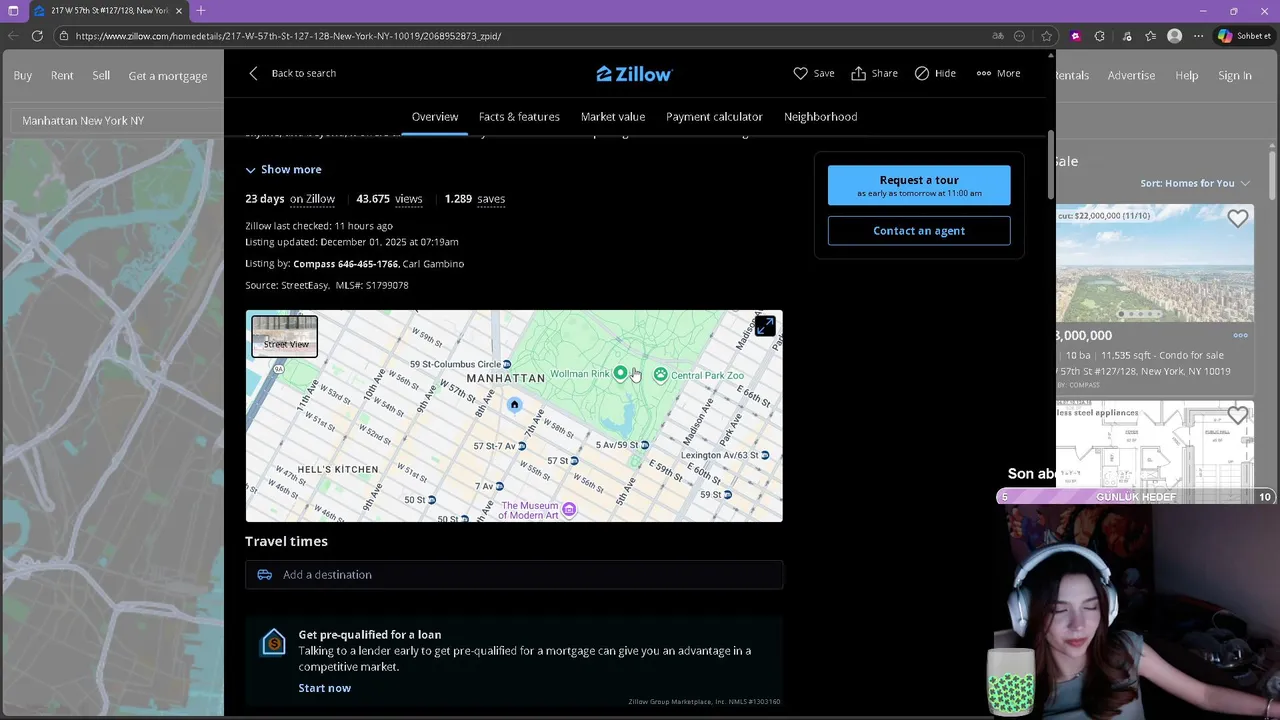Open Sort: Homes for You dropdown

pos(1195,183)
